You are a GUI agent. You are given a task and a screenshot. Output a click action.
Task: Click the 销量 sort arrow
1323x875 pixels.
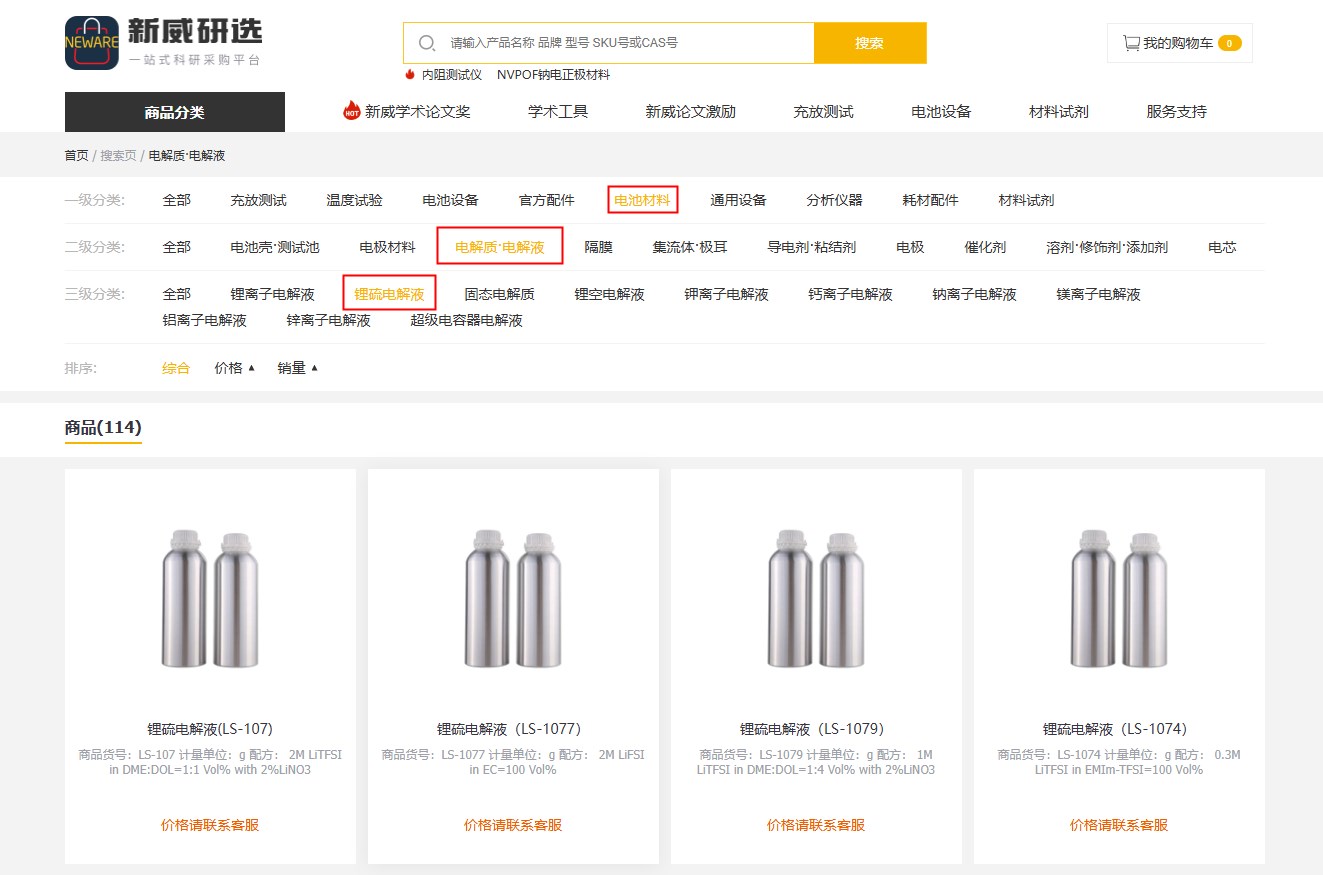click(314, 368)
